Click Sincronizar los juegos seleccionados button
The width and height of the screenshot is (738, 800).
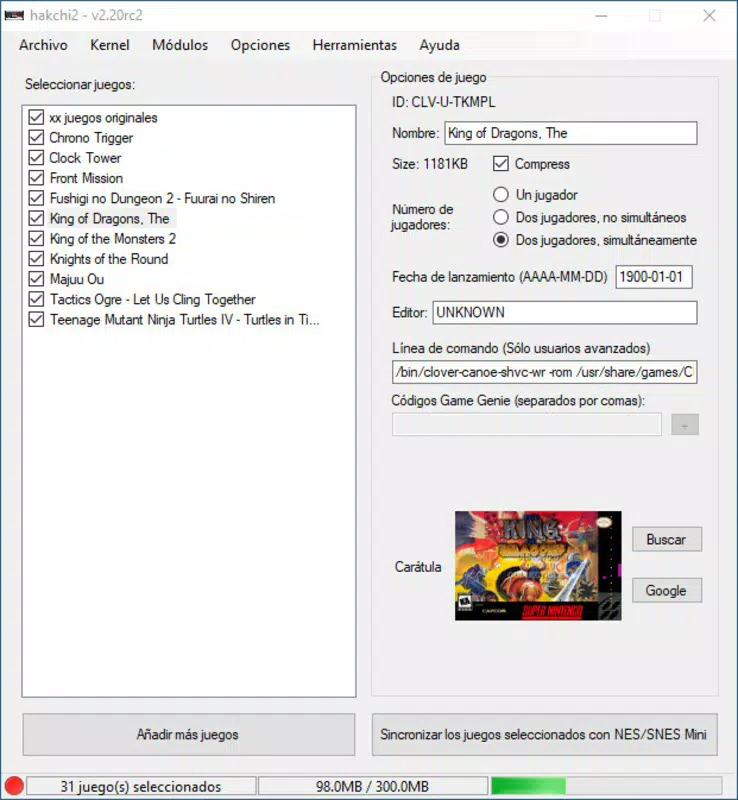545,735
